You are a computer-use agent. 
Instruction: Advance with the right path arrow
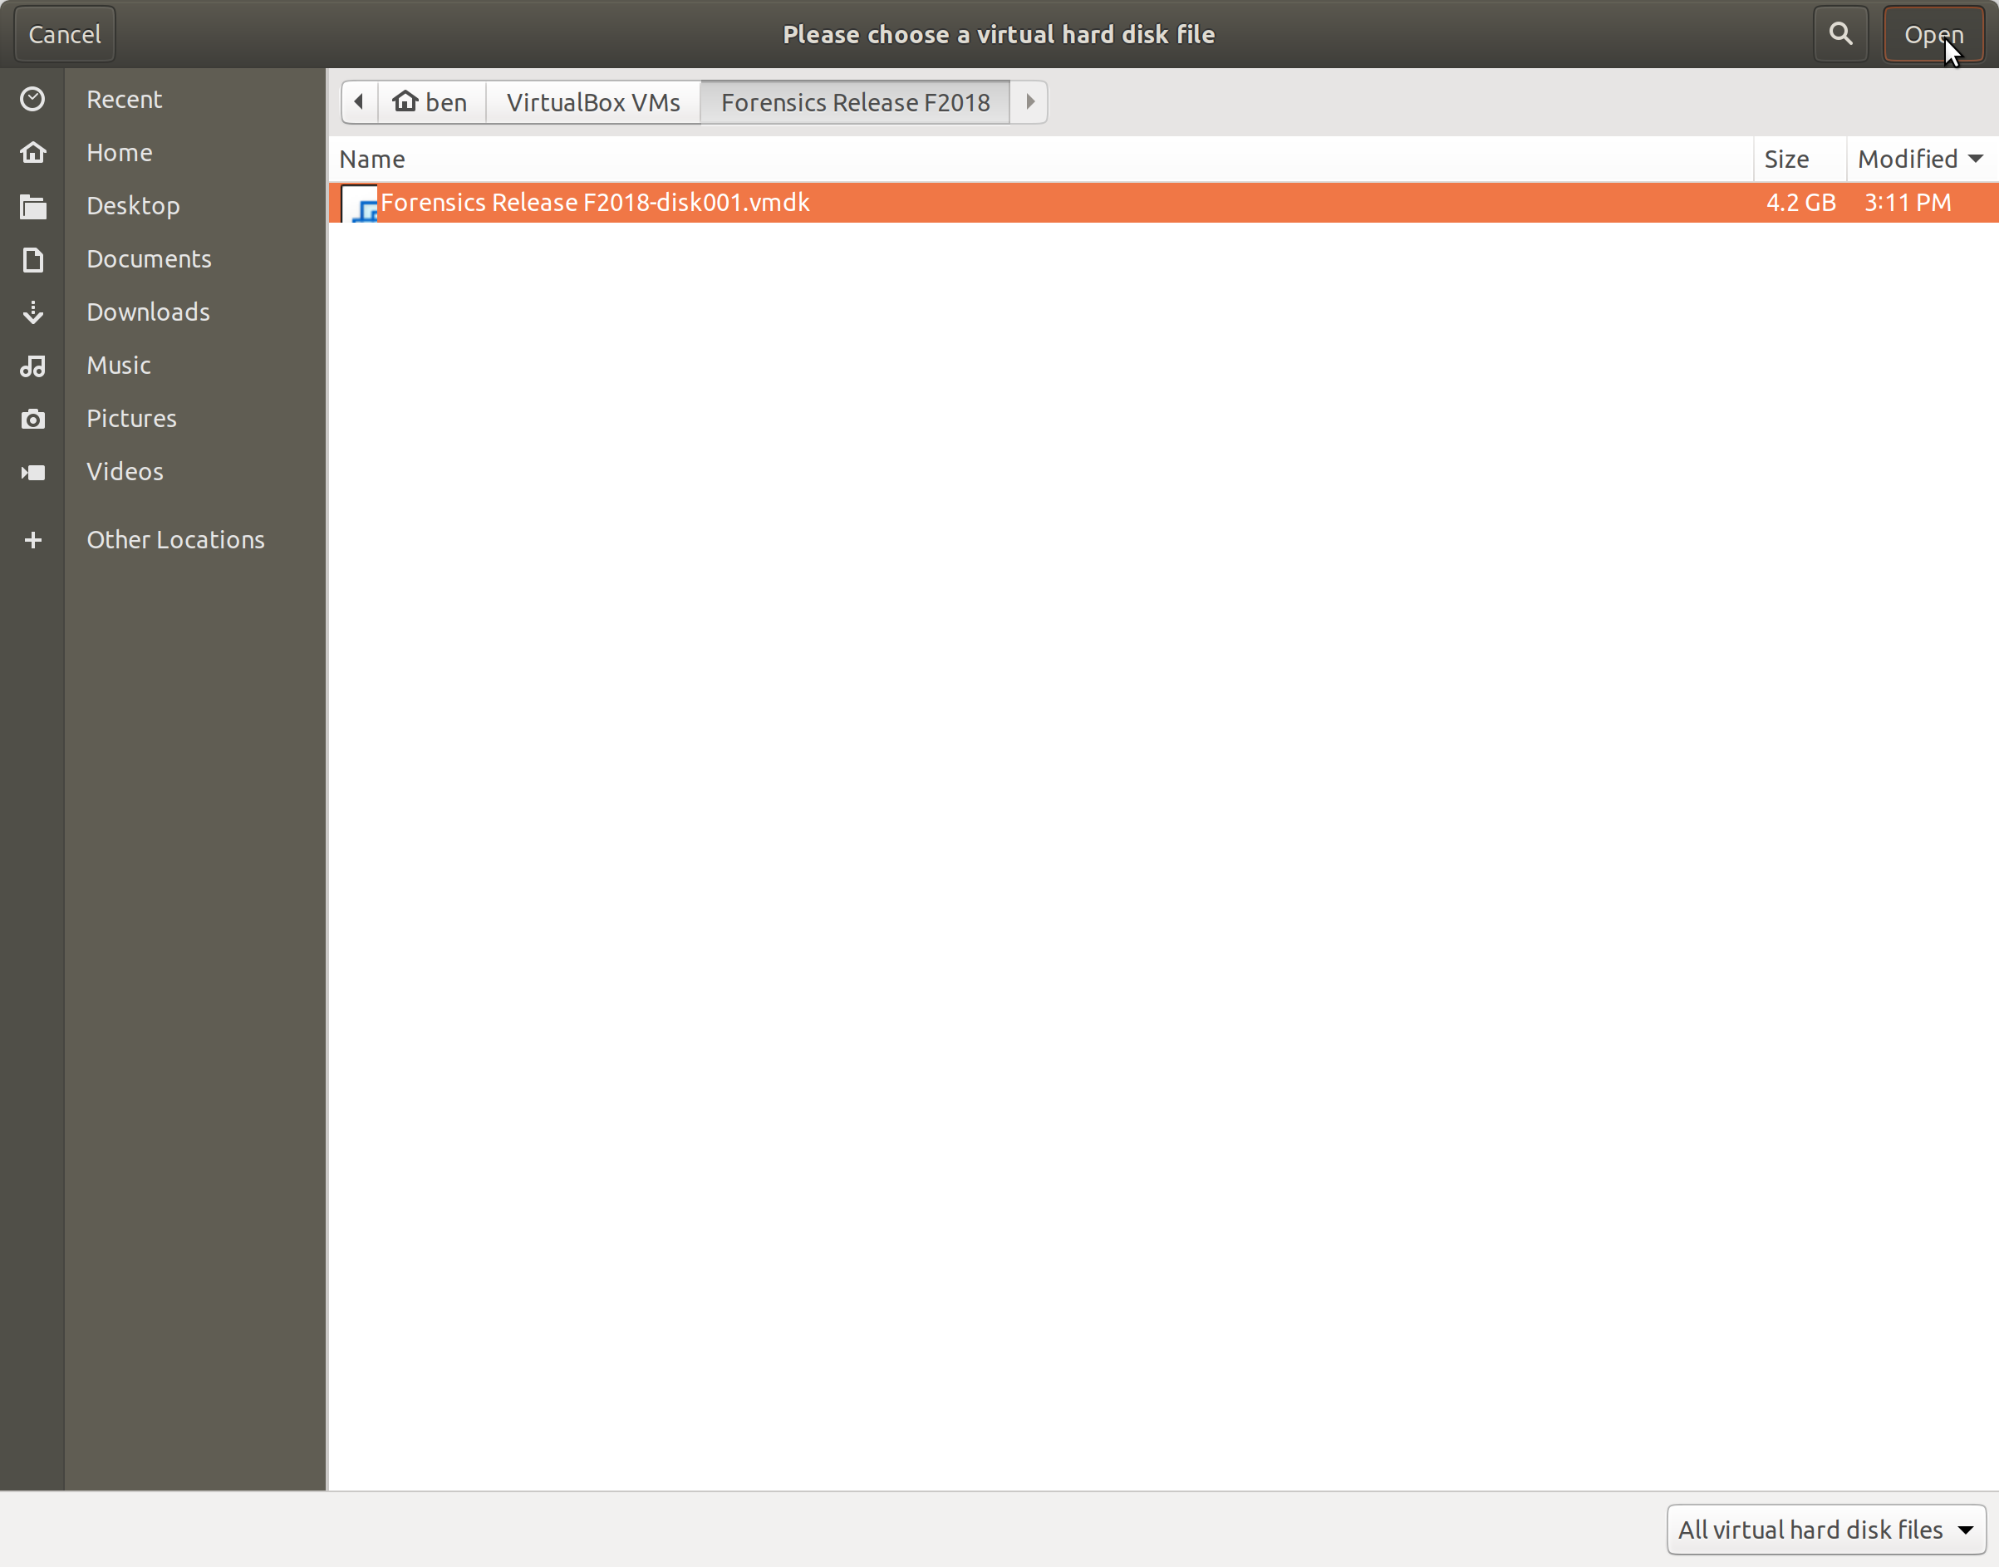(x=1029, y=102)
